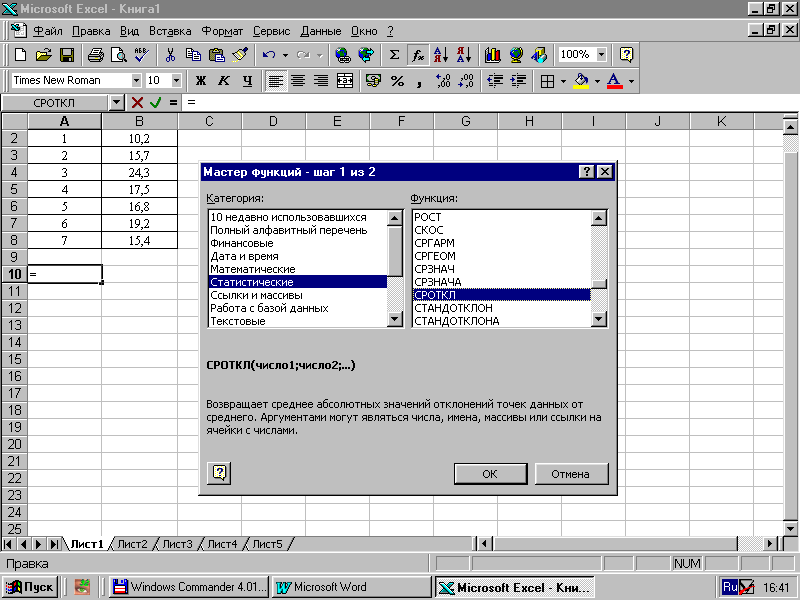Click the Format Painter brush icon
Image resolution: width=800 pixels, height=600 pixels.
tap(240, 55)
